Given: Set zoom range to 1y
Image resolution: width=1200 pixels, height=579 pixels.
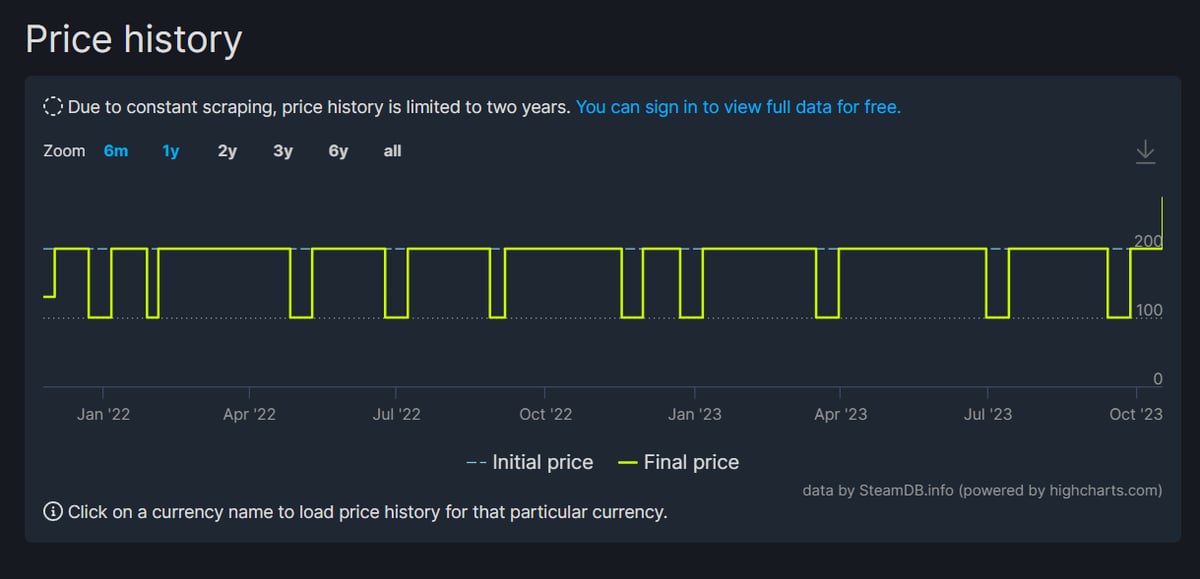Looking at the screenshot, I should click(x=171, y=151).
